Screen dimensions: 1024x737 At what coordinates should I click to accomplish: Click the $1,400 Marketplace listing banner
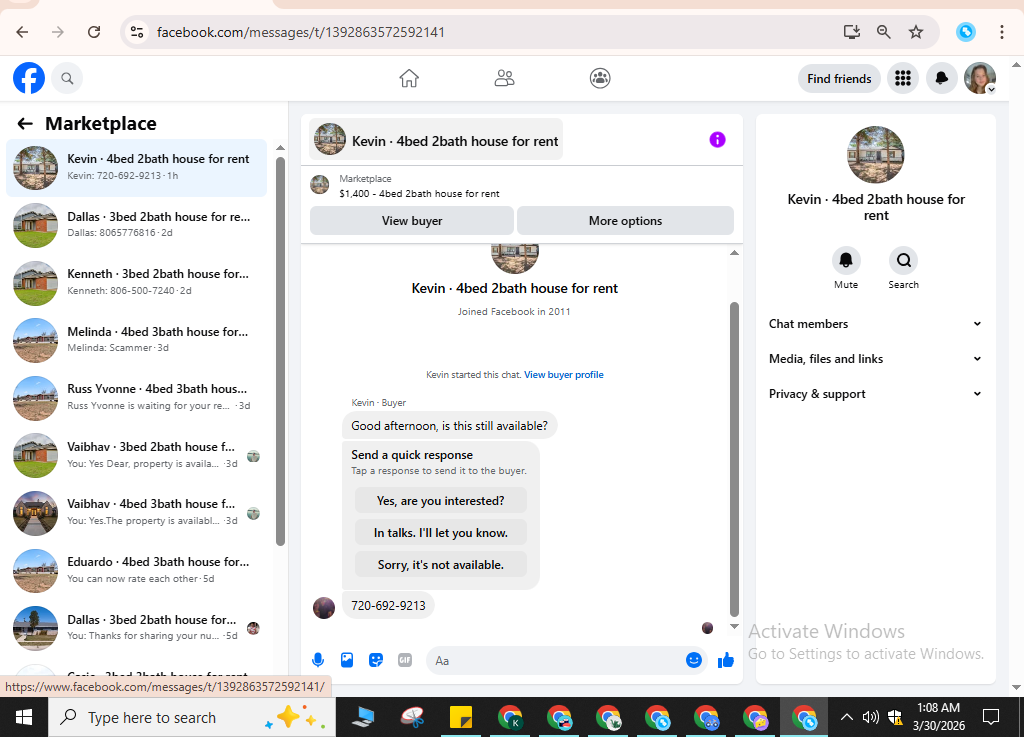pyautogui.click(x=522, y=186)
